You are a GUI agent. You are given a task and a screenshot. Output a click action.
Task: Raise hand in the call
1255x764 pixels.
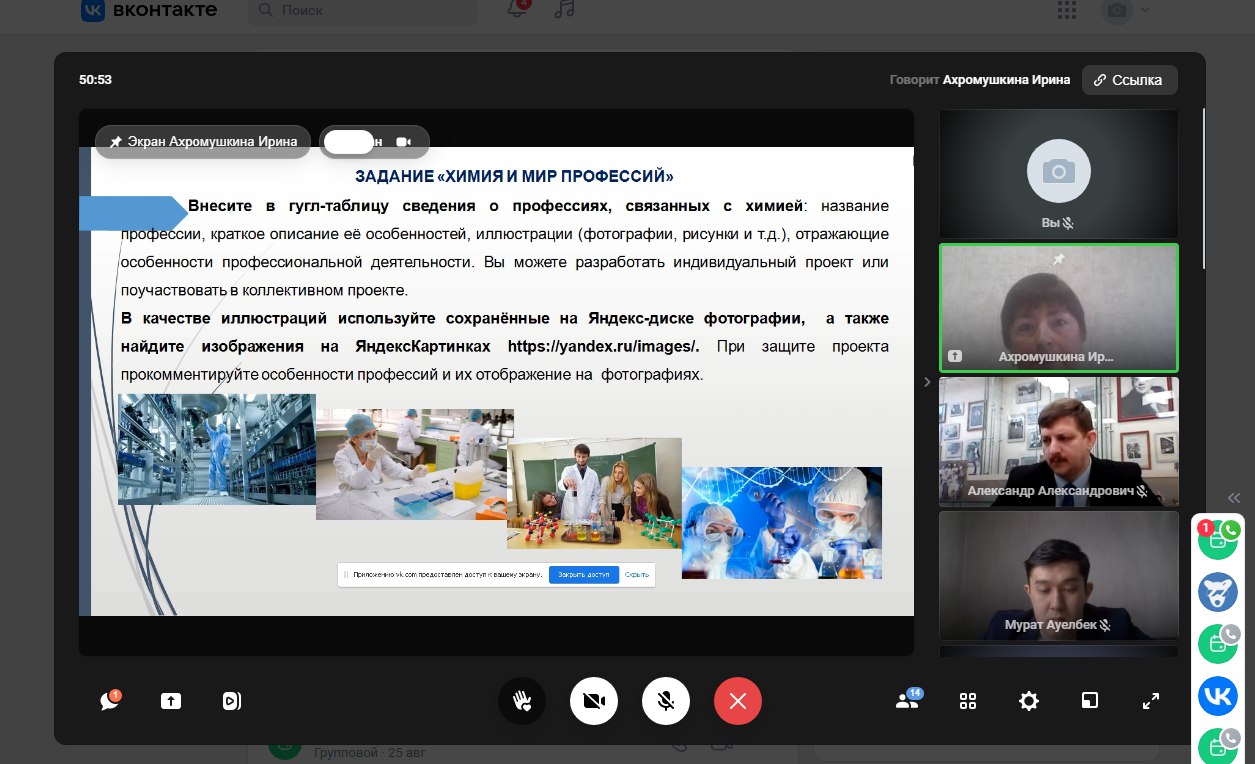point(522,701)
